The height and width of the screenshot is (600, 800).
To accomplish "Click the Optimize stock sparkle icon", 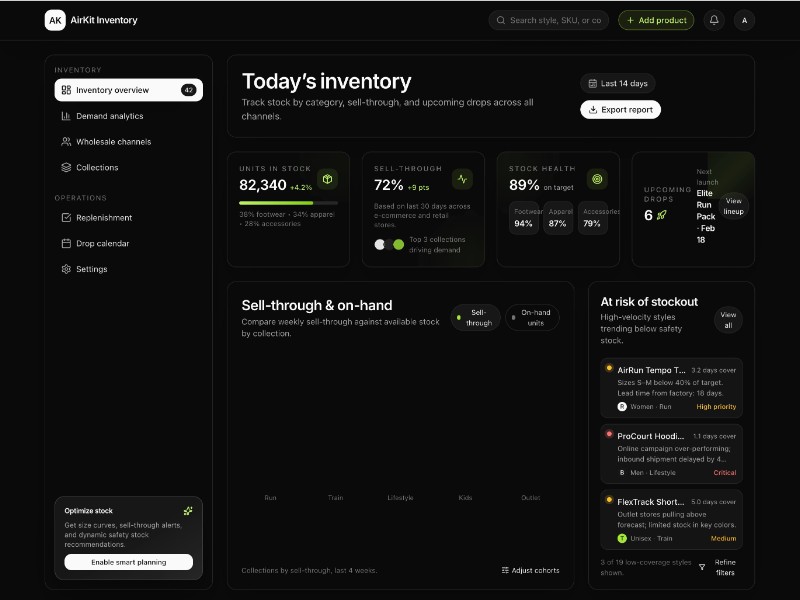I will pyautogui.click(x=188, y=511).
